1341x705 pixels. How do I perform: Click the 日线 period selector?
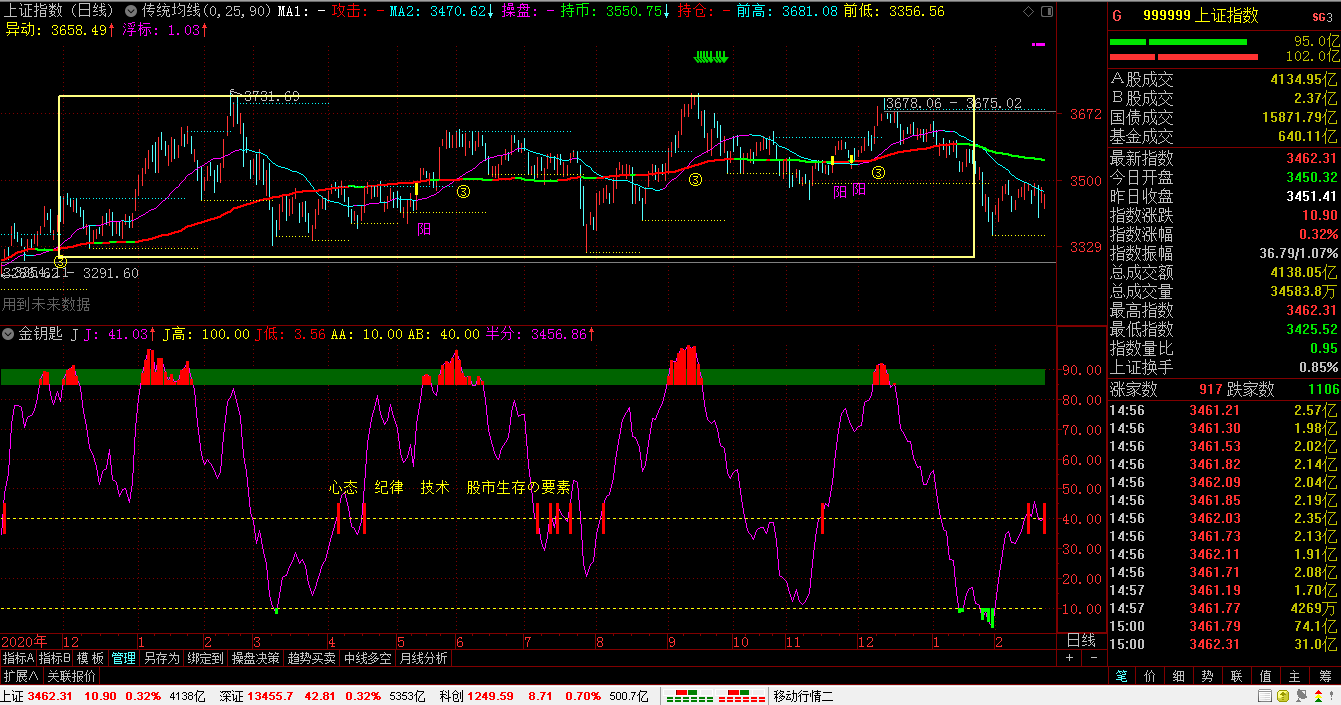coord(1081,640)
